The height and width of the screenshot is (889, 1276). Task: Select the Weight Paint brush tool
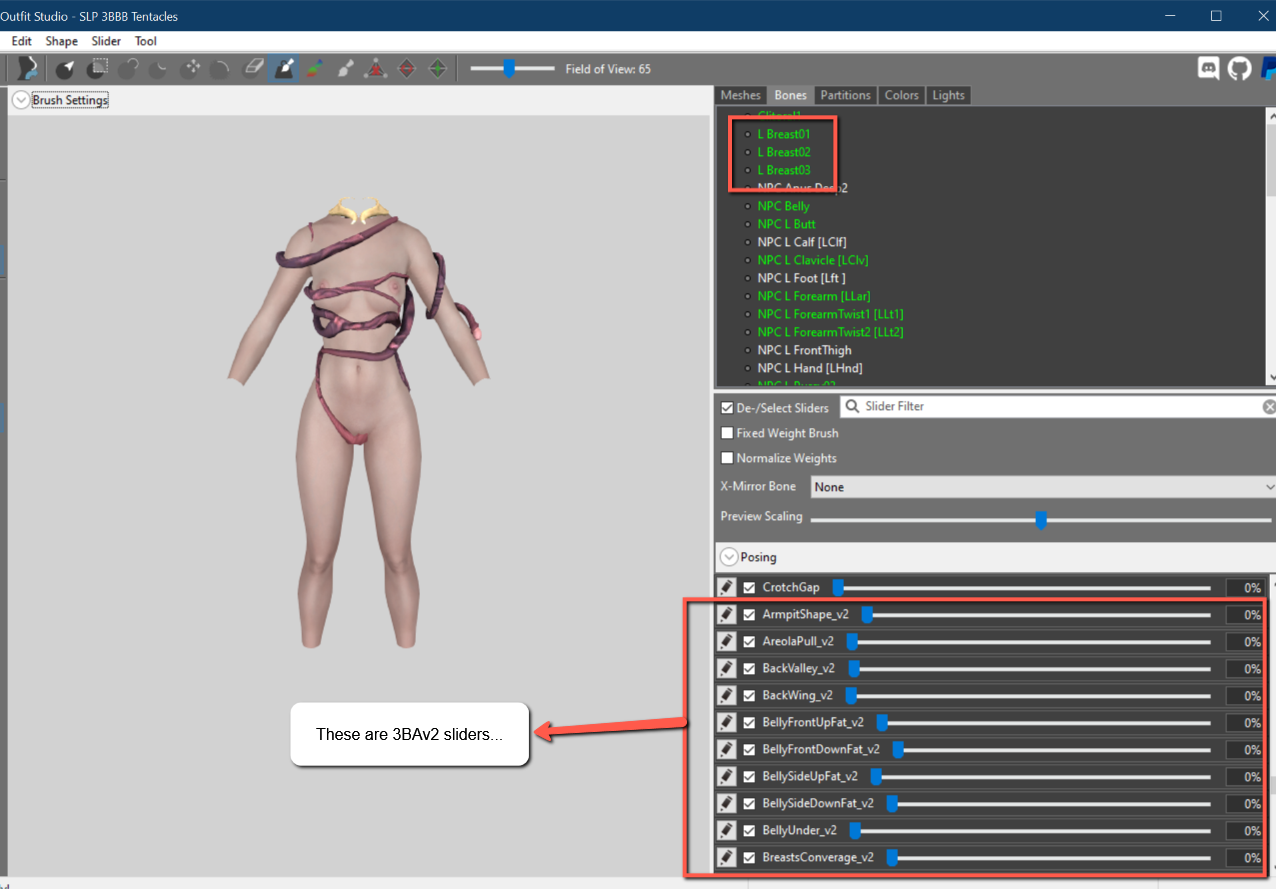(284, 69)
